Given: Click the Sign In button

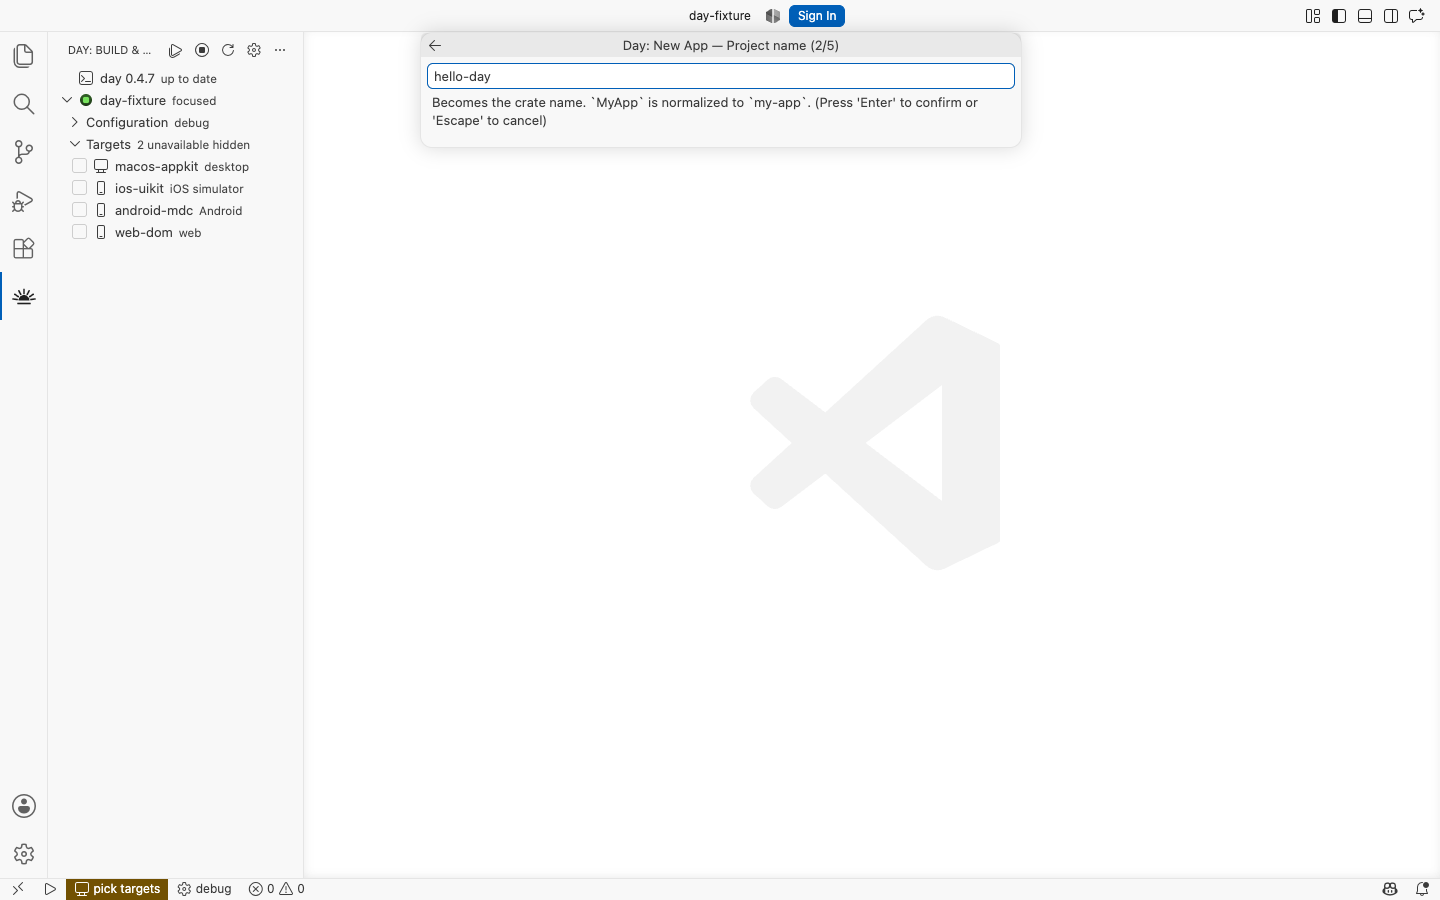Looking at the screenshot, I should pos(817,16).
